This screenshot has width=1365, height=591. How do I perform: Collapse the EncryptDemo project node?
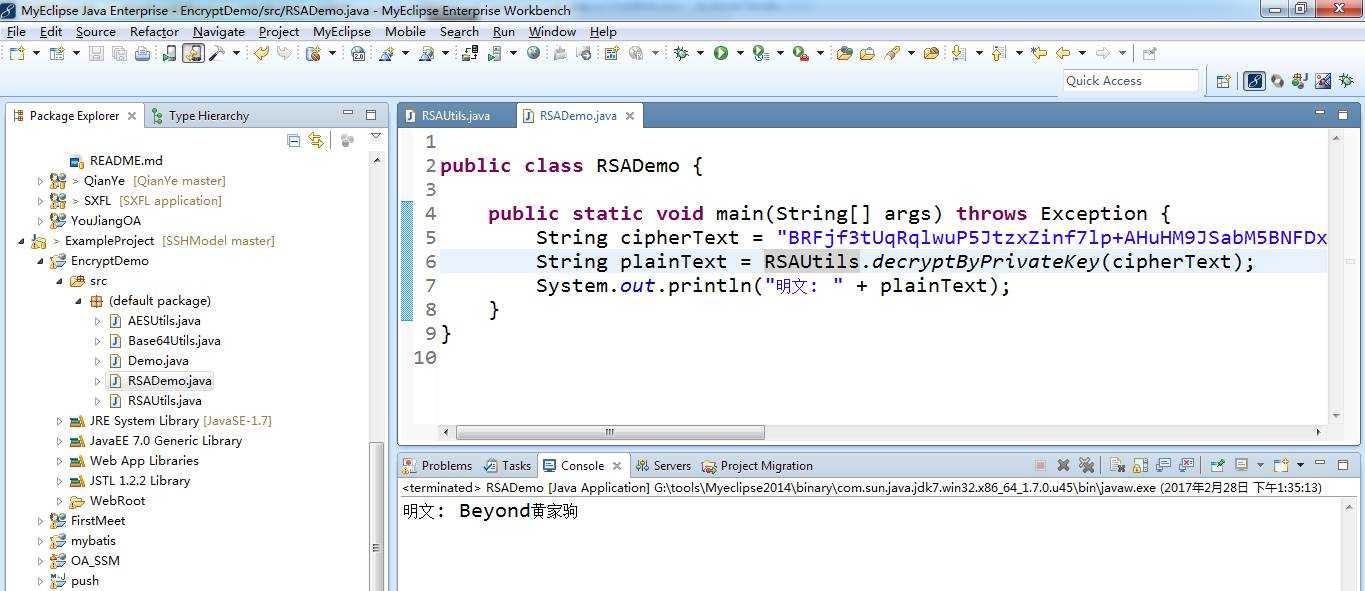pos(40,261)
